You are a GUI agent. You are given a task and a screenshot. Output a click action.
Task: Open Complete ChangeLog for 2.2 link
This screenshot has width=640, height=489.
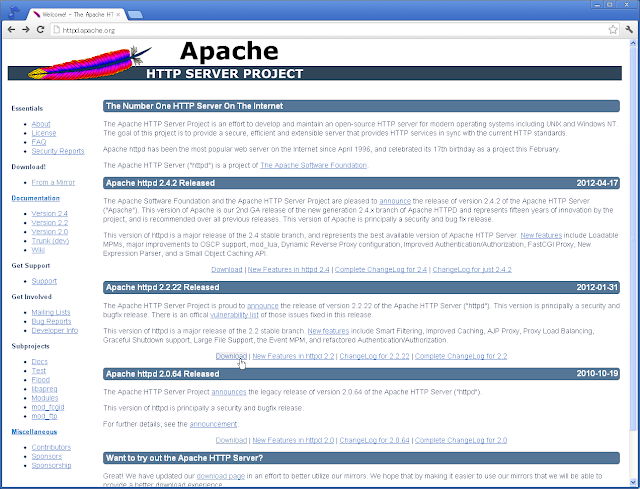coord(461,356)
